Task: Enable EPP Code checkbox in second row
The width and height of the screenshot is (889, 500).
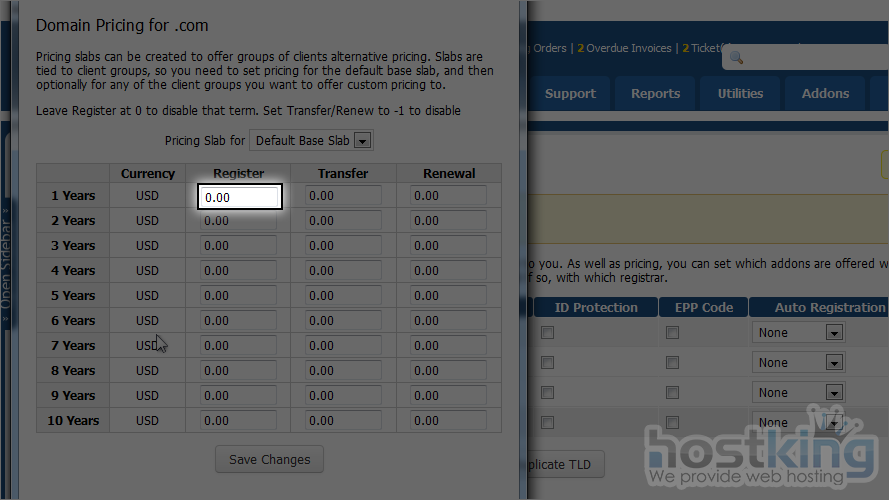Action: (x=672, y=363)
